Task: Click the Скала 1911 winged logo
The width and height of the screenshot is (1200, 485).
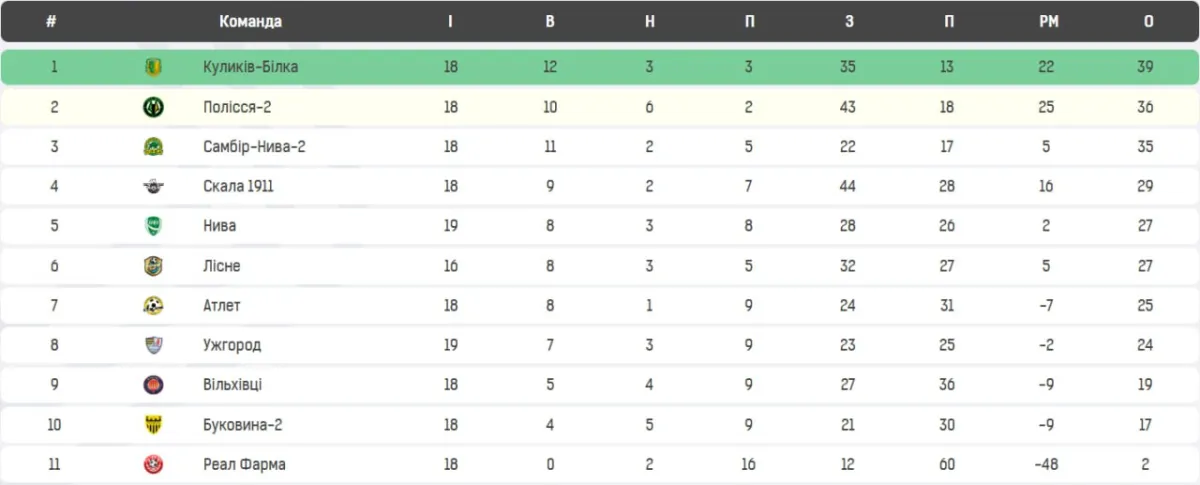Action: (153, 186)
